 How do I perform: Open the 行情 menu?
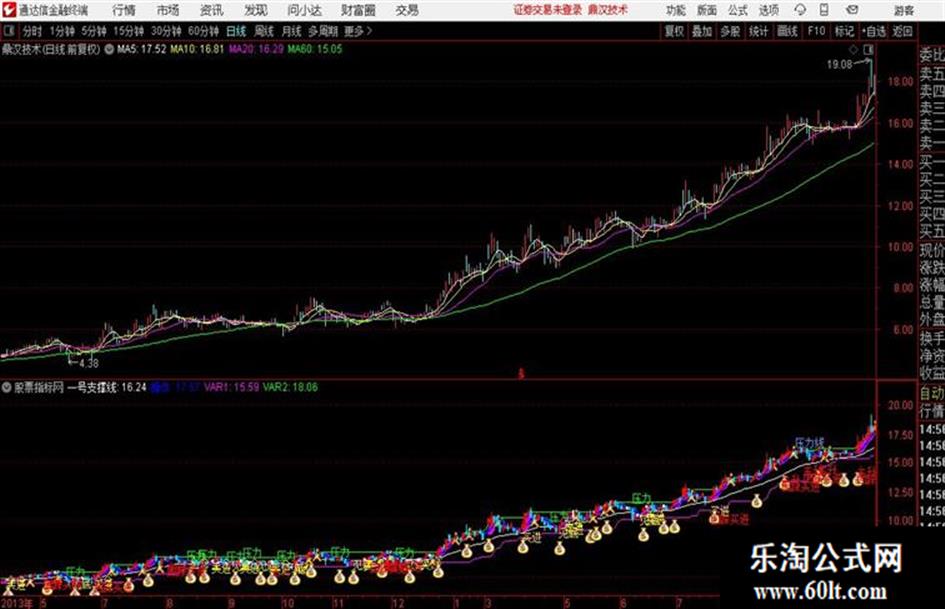(x=124, y=10)
